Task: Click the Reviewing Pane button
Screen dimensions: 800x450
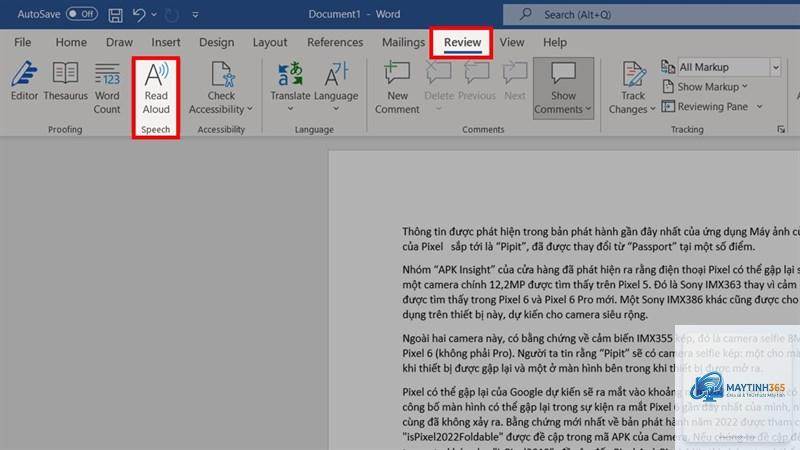Action: click(705, 107)
